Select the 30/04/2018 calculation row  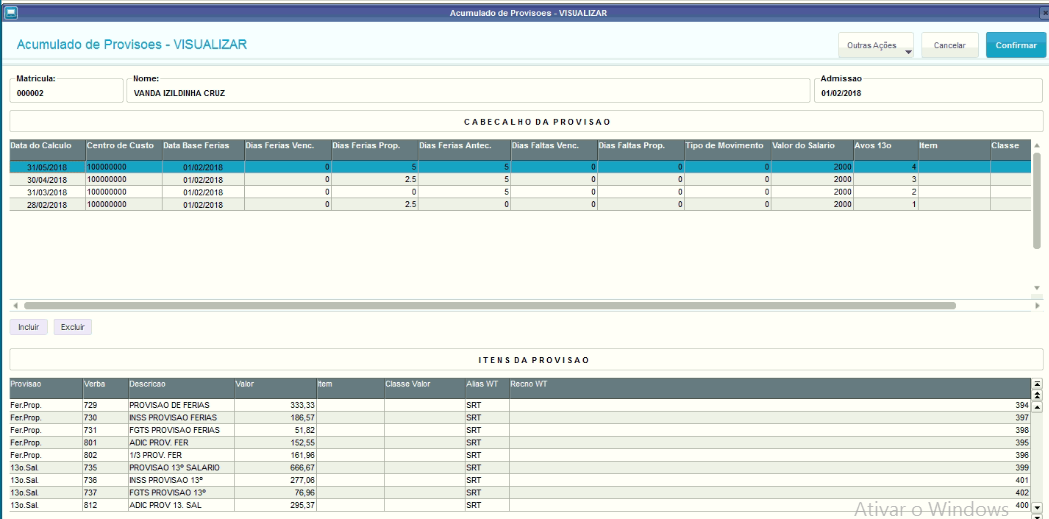(520, 180)
